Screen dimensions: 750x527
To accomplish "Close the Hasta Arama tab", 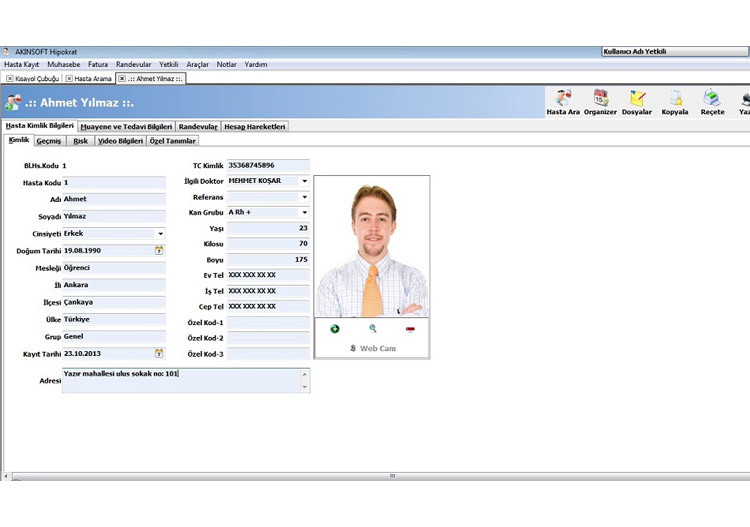I will click(x=69, y=78).
